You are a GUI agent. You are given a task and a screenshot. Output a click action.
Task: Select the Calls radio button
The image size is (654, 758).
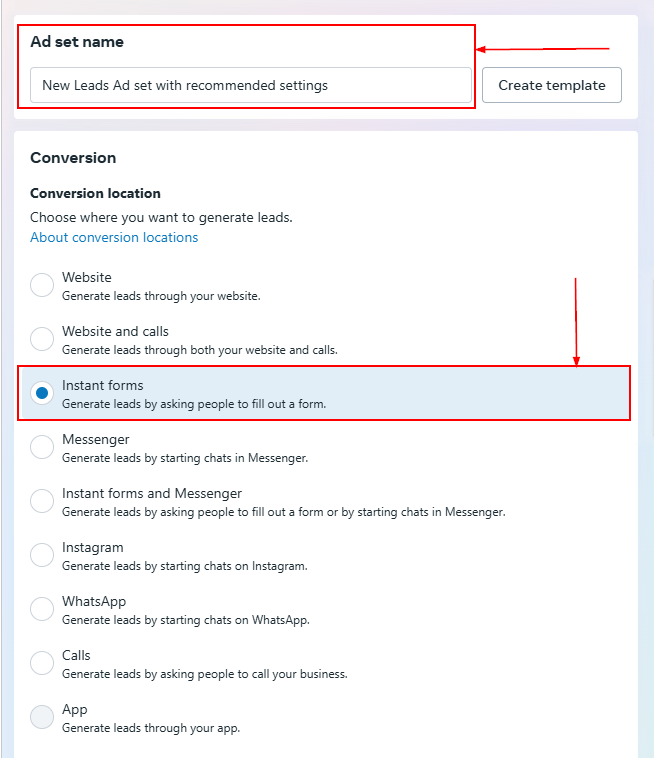[42, 663]
